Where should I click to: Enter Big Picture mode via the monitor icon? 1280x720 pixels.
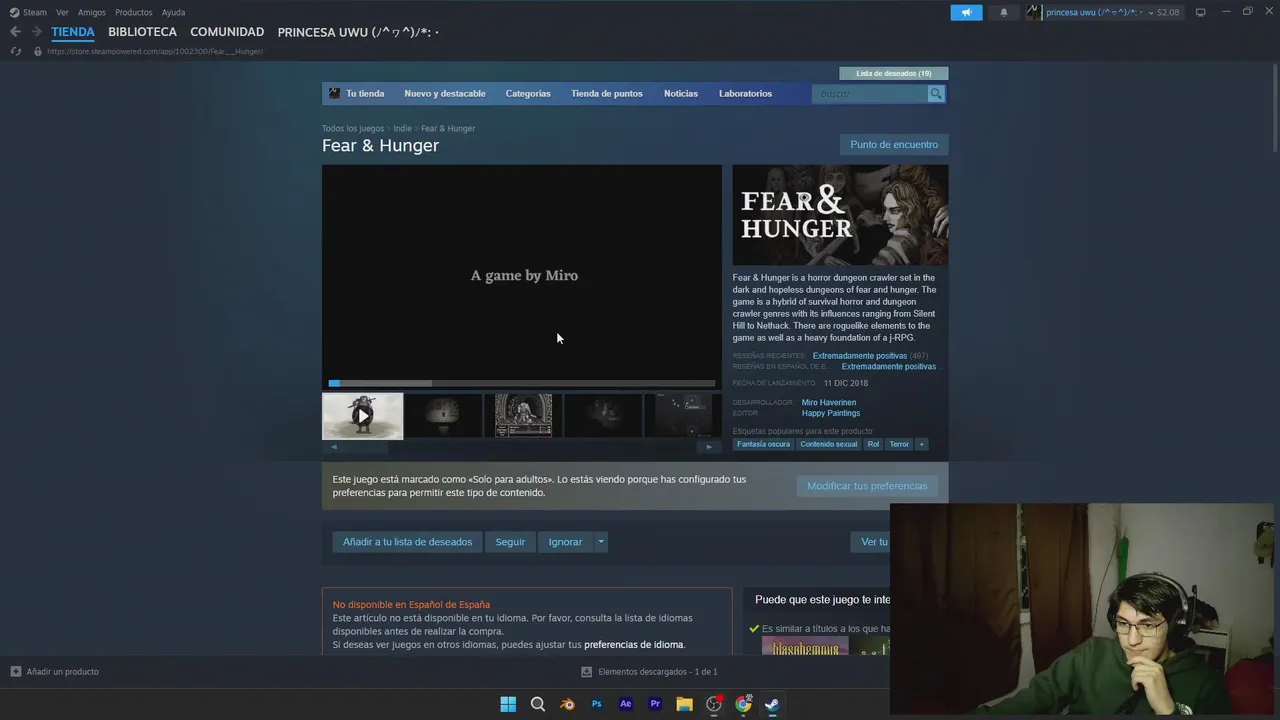click(x=1200, y=12)
